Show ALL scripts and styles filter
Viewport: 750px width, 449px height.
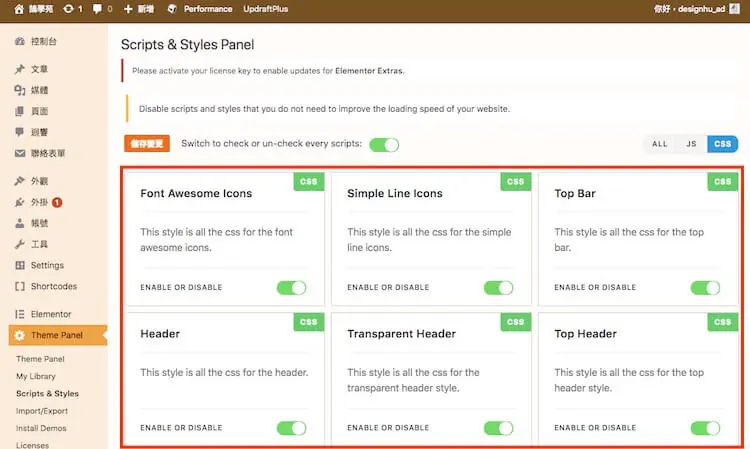pos(660,144)
